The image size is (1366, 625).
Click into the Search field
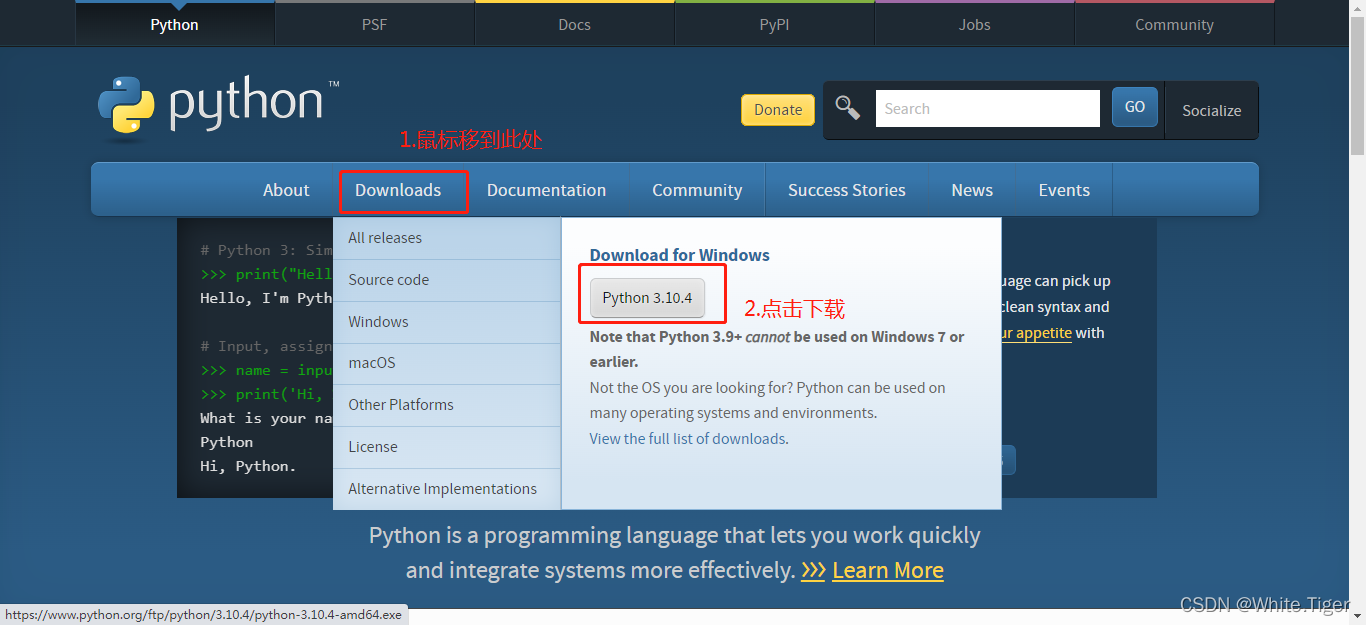[x=987, y=108]
